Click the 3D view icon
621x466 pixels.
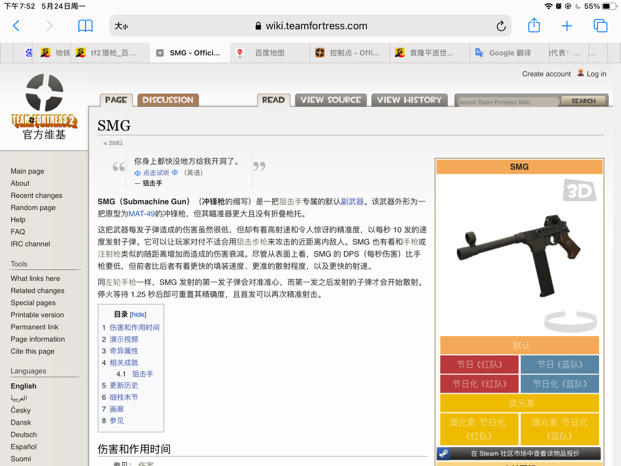pyautogui.click(x=579, y=190)
